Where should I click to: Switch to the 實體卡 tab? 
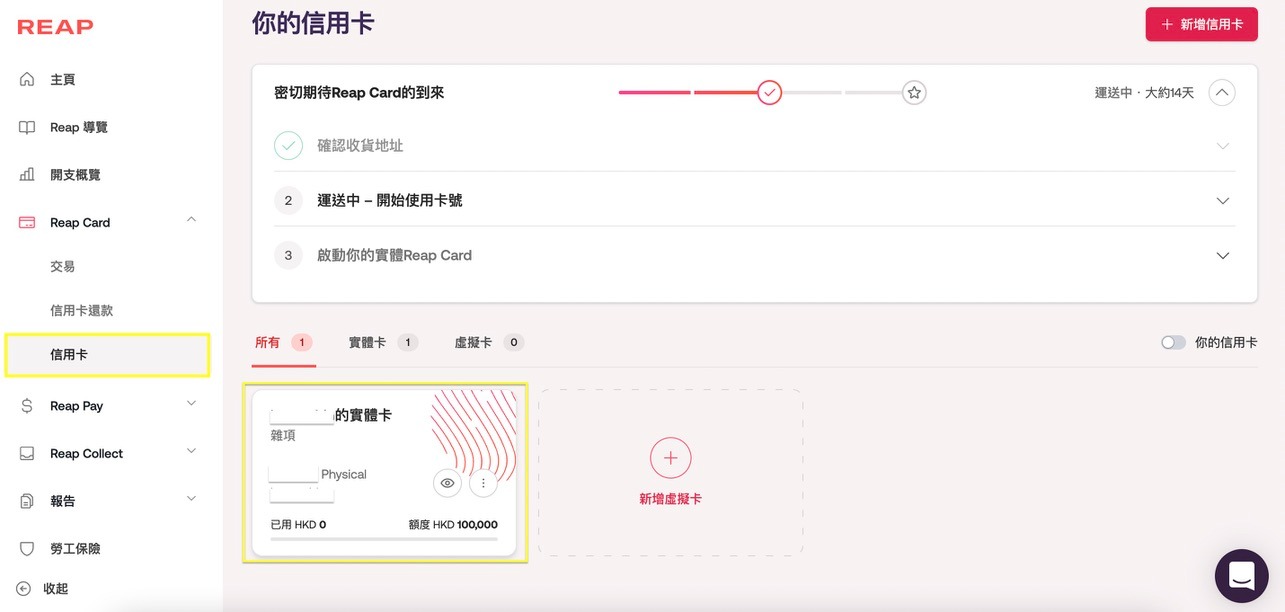[383, 342]
